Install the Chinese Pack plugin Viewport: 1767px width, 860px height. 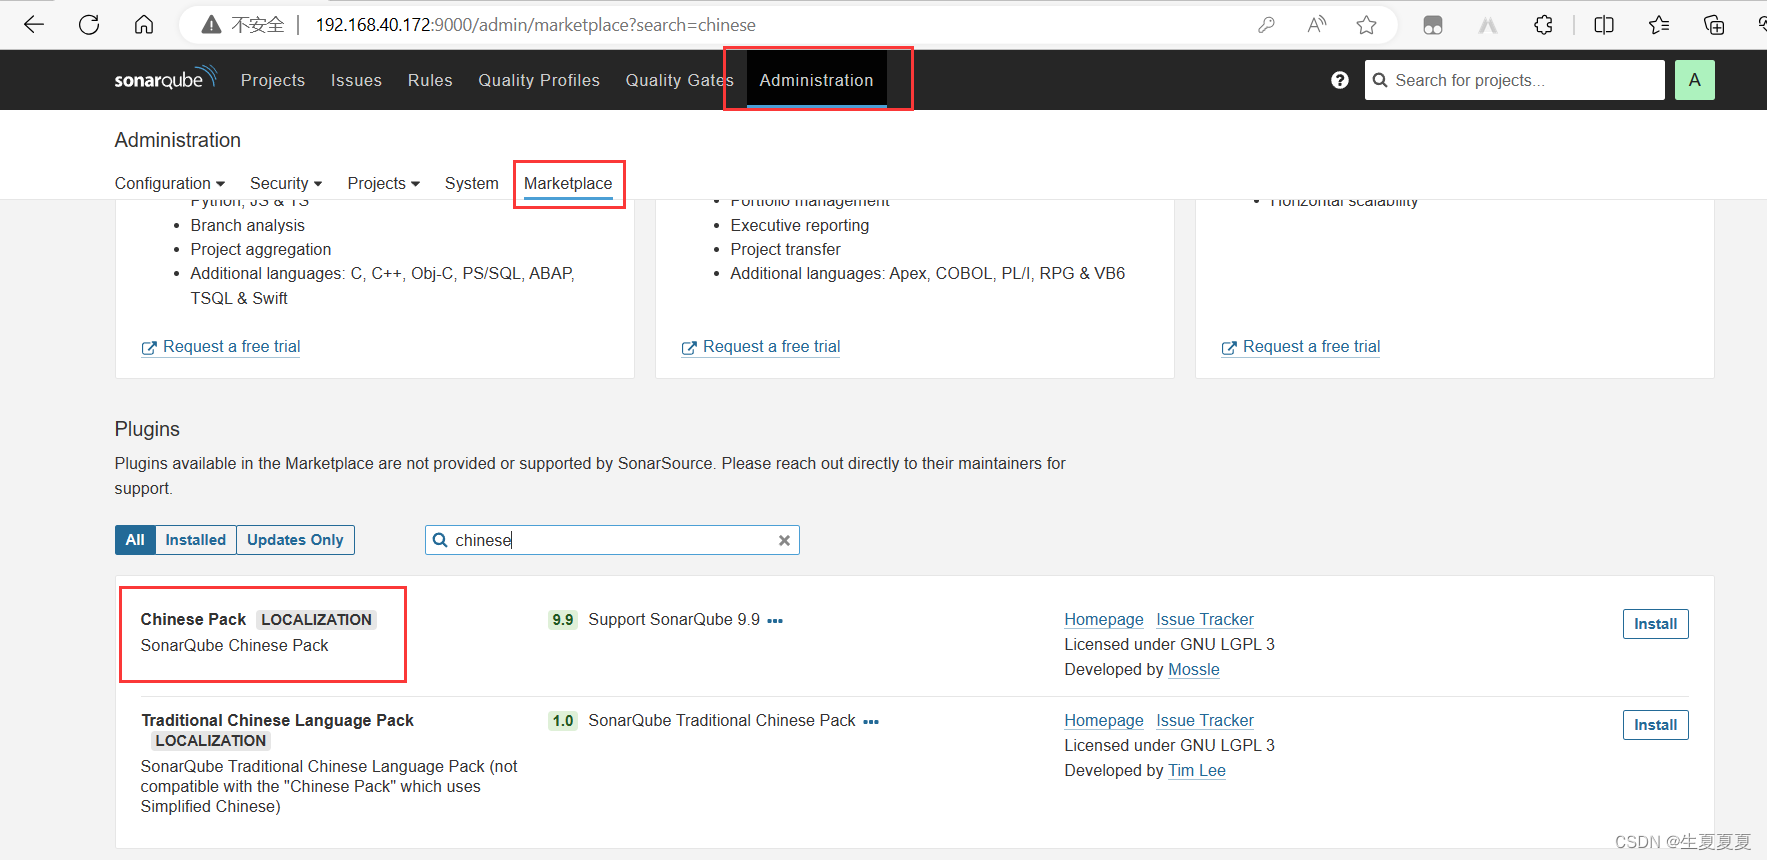click(1655, 624)
